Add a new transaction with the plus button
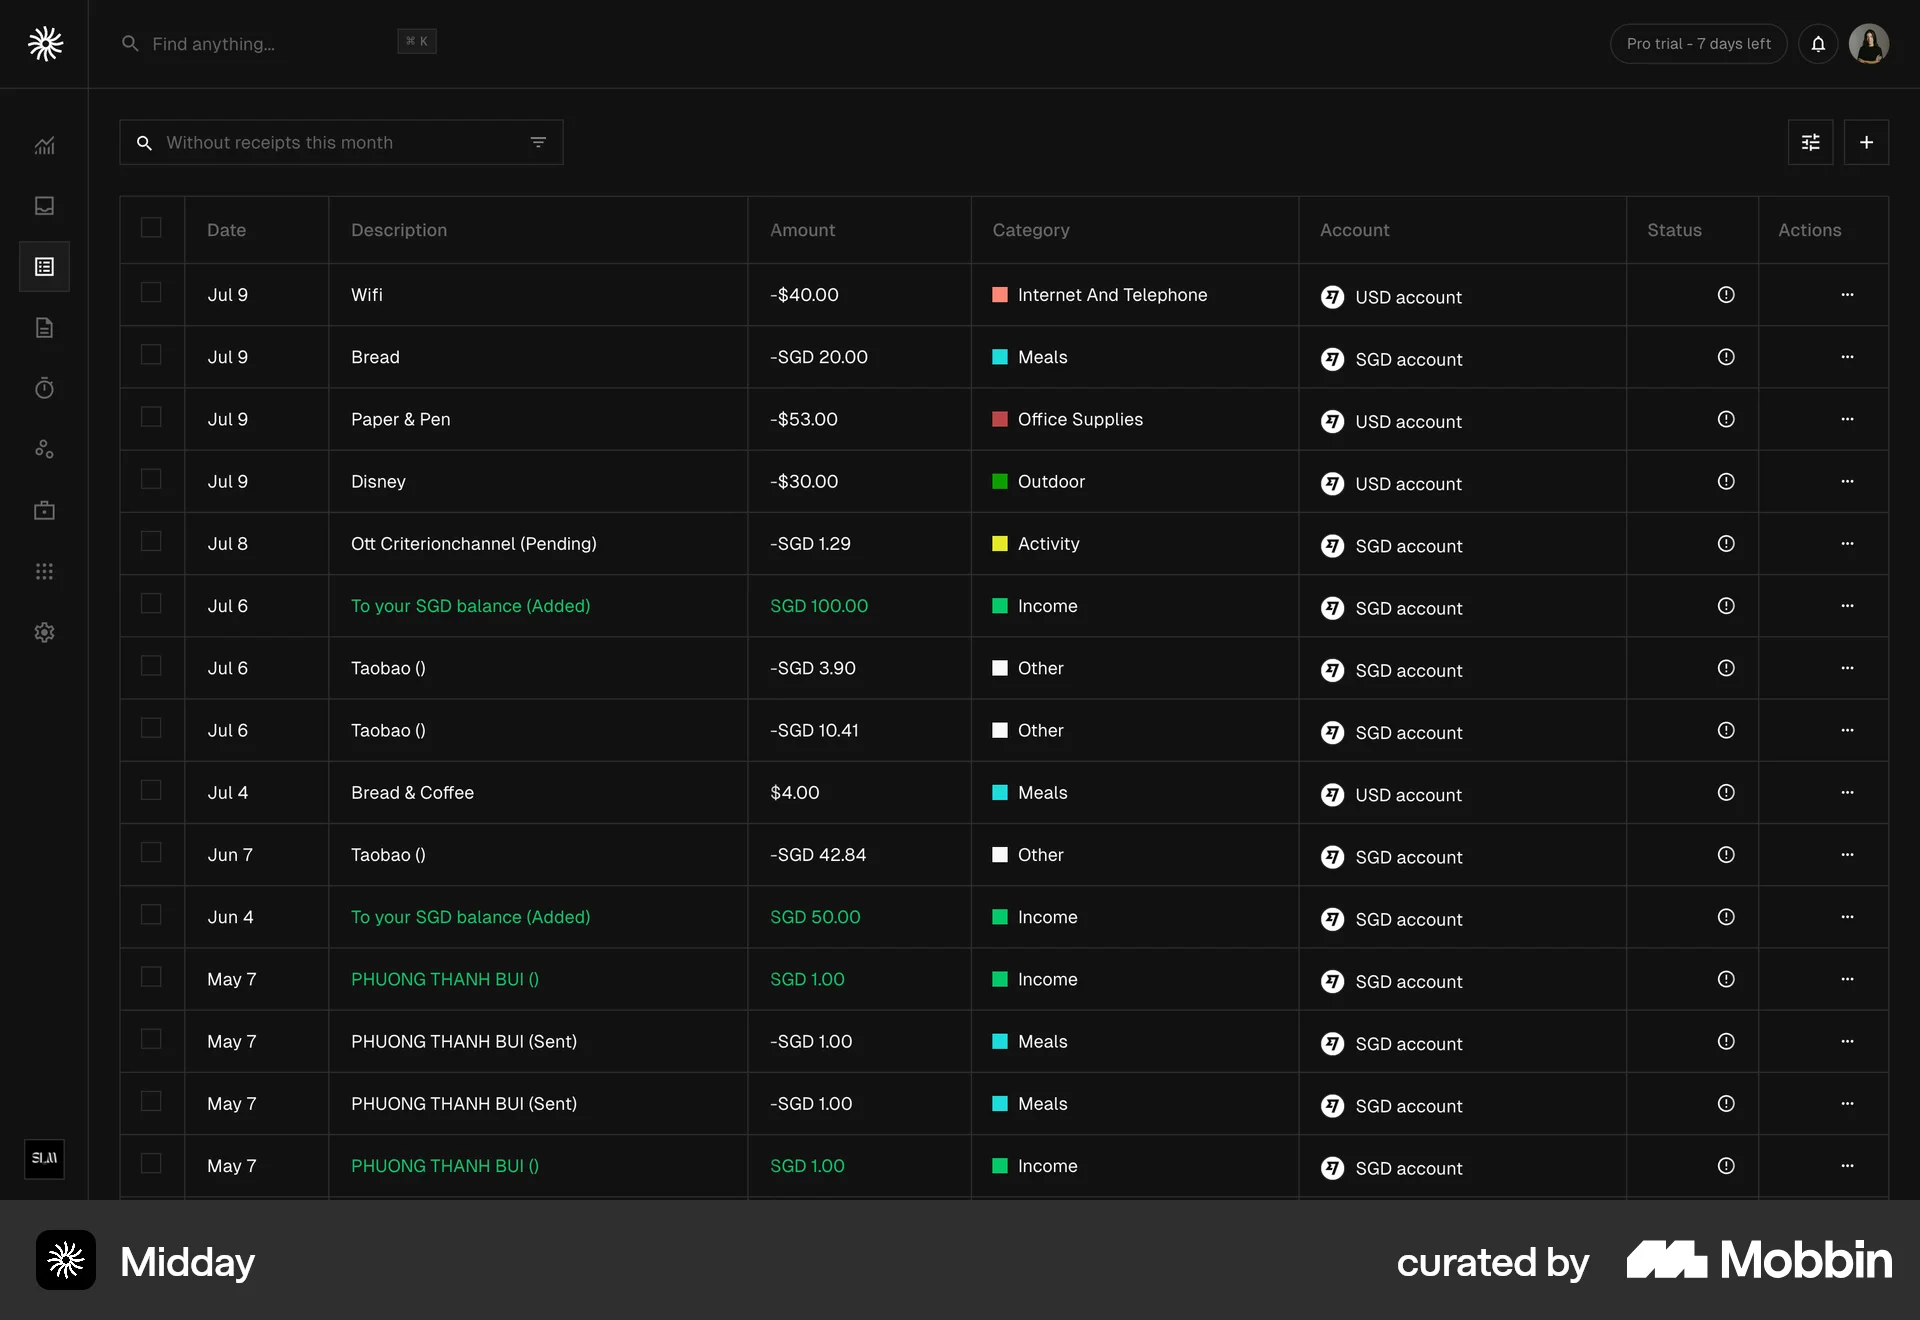This screenshot has width=1920, height=1320. (x=1866, y=142)
